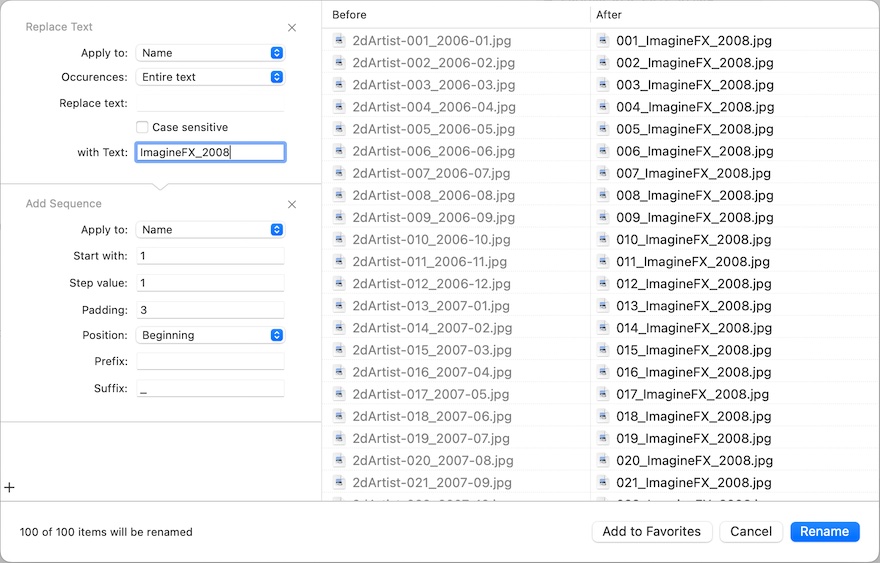Image resolution: width=880 pixels, height=563 pixels.
Task: Select renamed file 013_ImagineFX_2008.jpg
Action: [x=694, y=305]
